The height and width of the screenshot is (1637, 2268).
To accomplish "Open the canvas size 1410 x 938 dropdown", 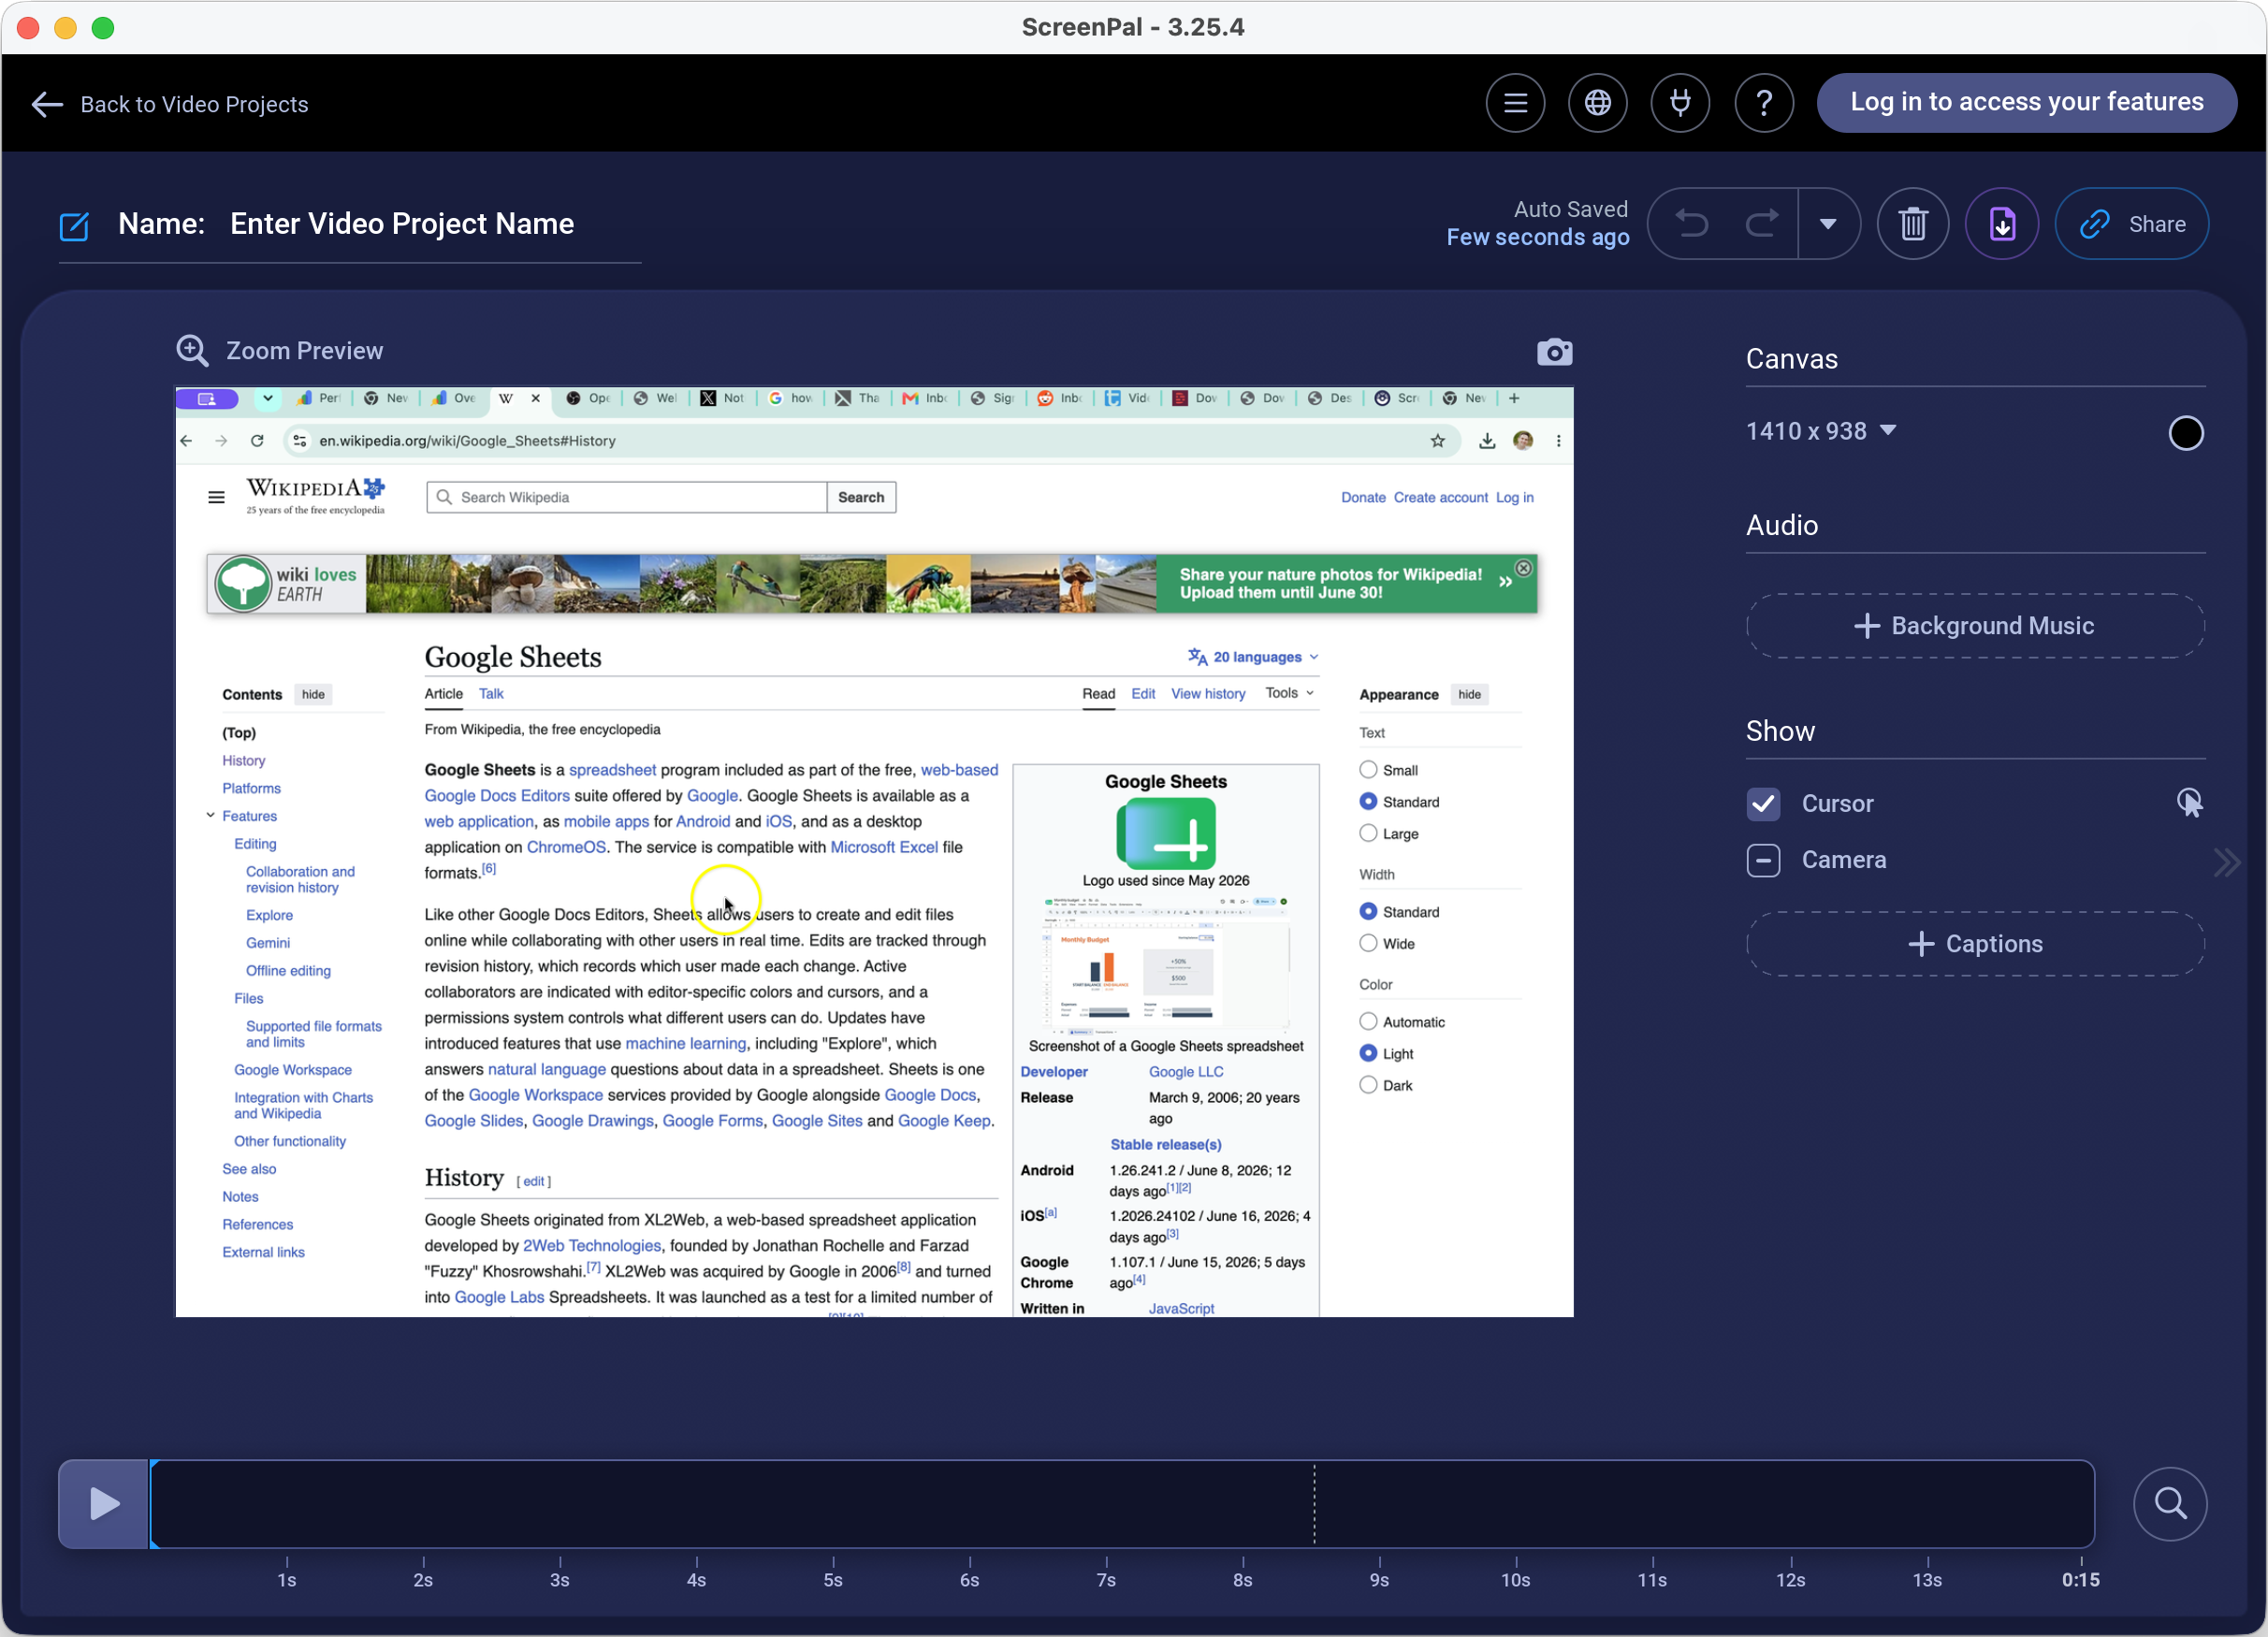I will [1821, 431].
